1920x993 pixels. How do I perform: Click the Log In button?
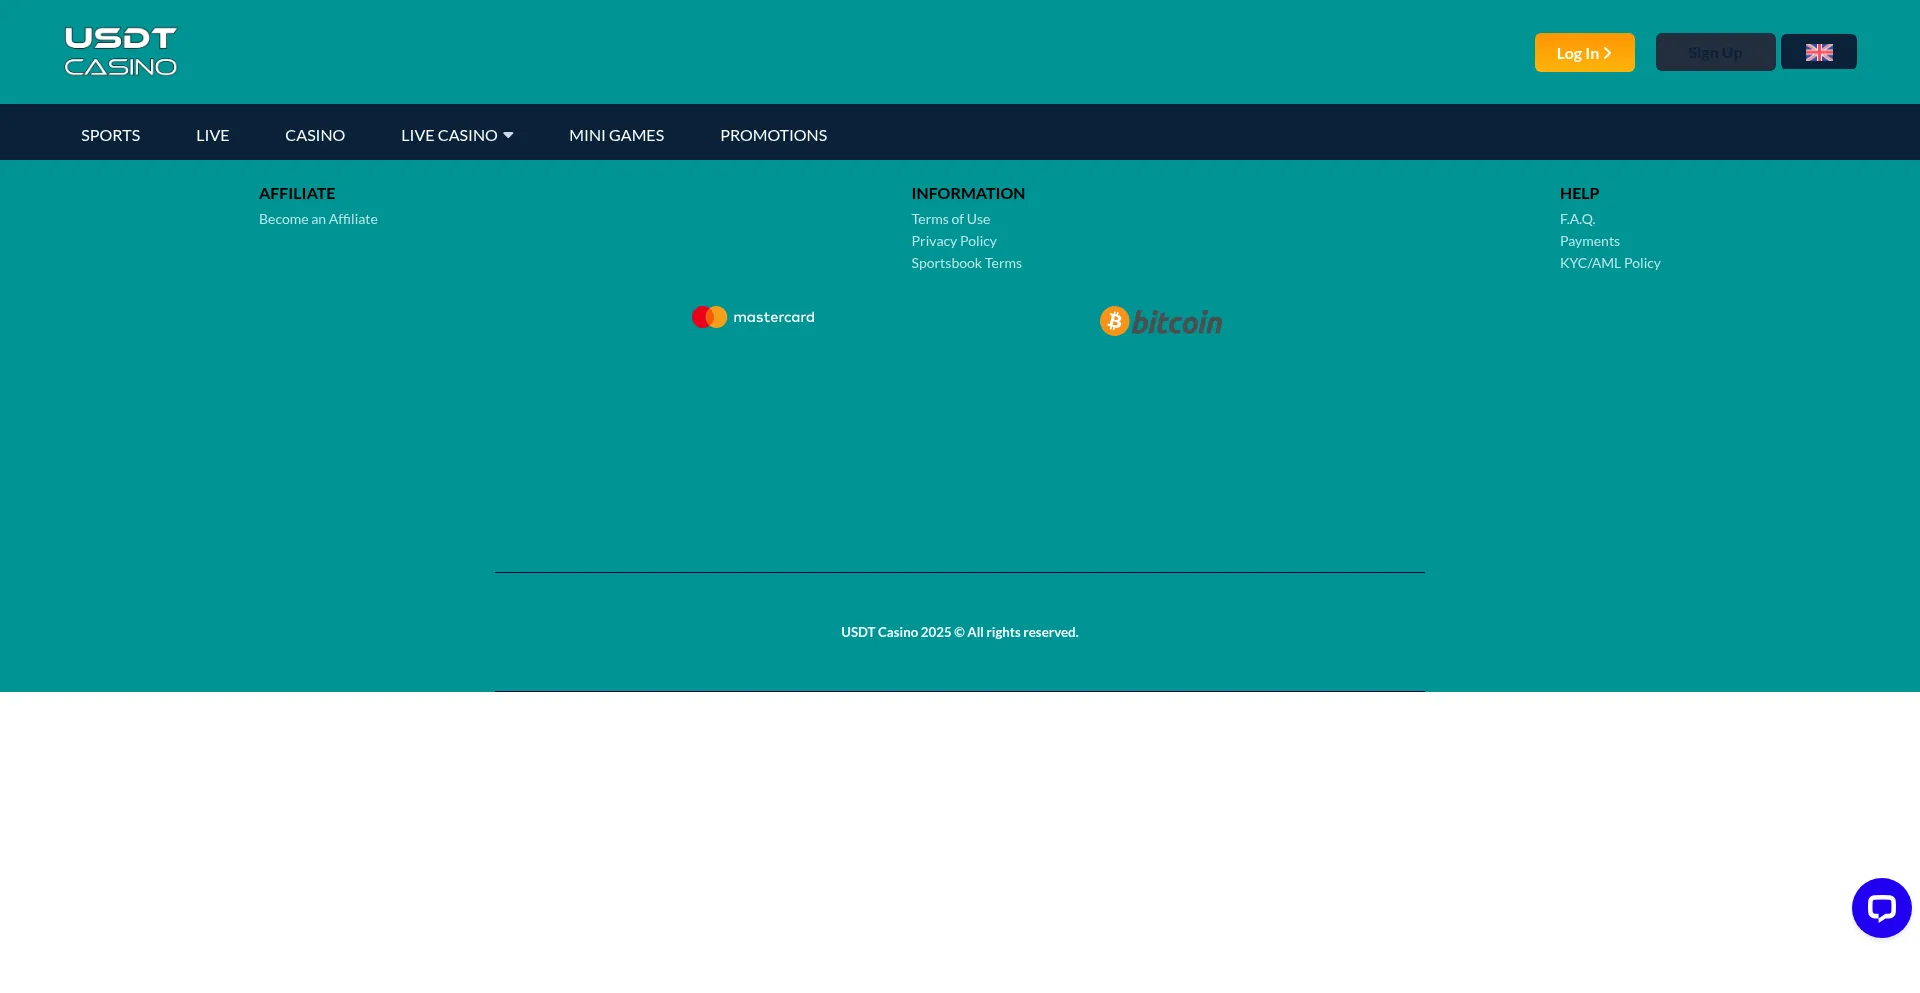(1584, 53)
